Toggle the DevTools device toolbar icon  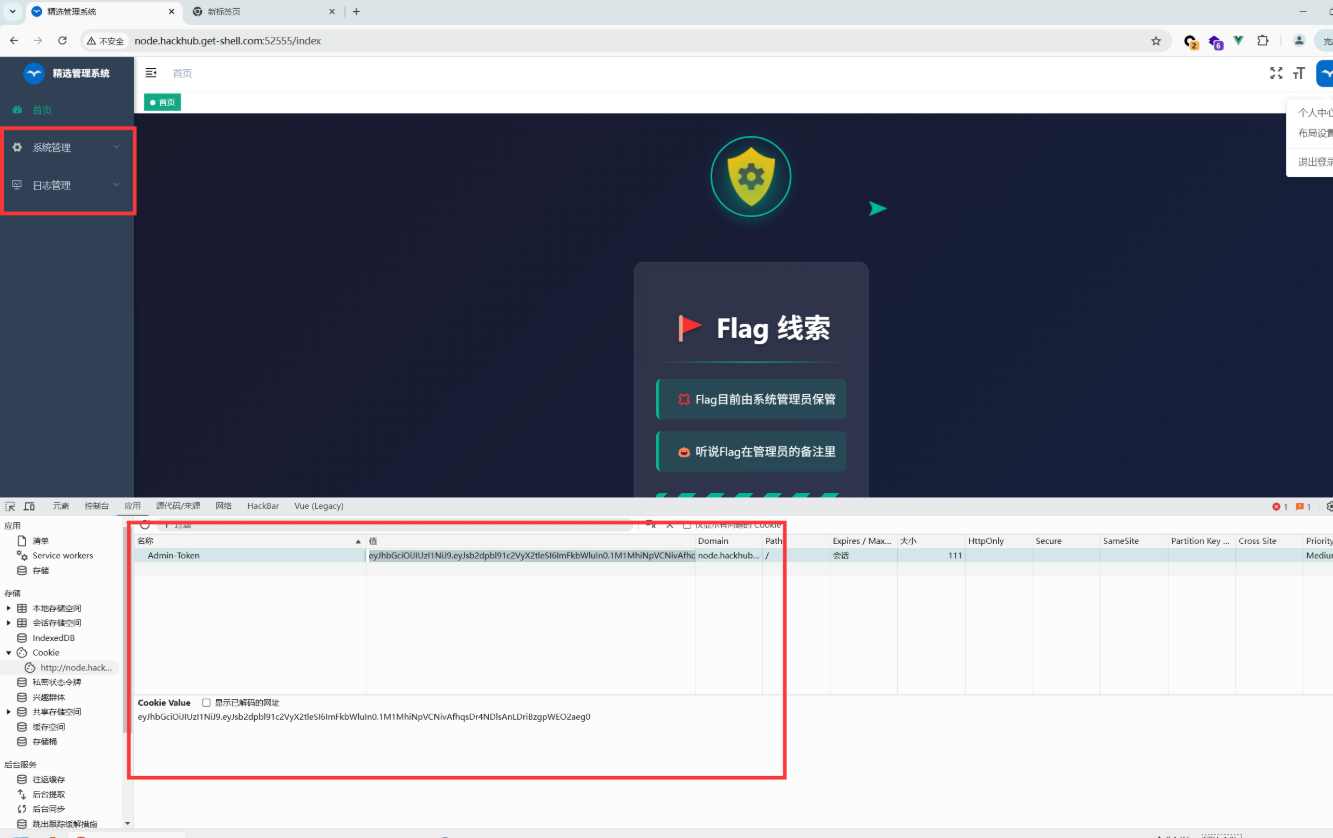(x=29, y=506)
